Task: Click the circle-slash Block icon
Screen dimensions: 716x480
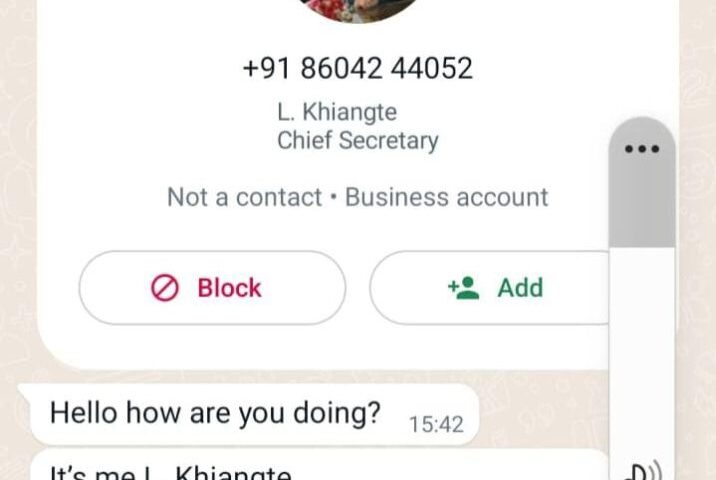Action: 165,288
